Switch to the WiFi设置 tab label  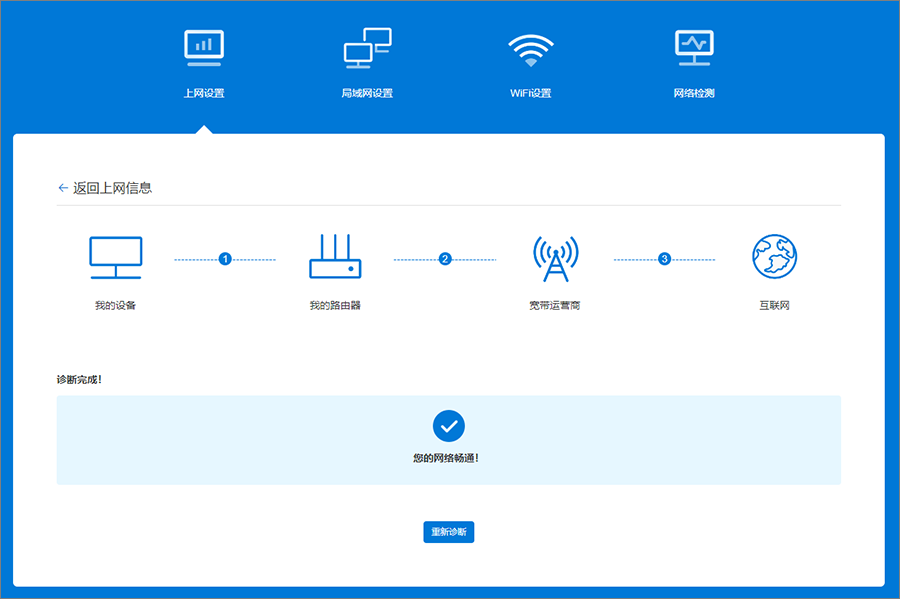(531, 93)
